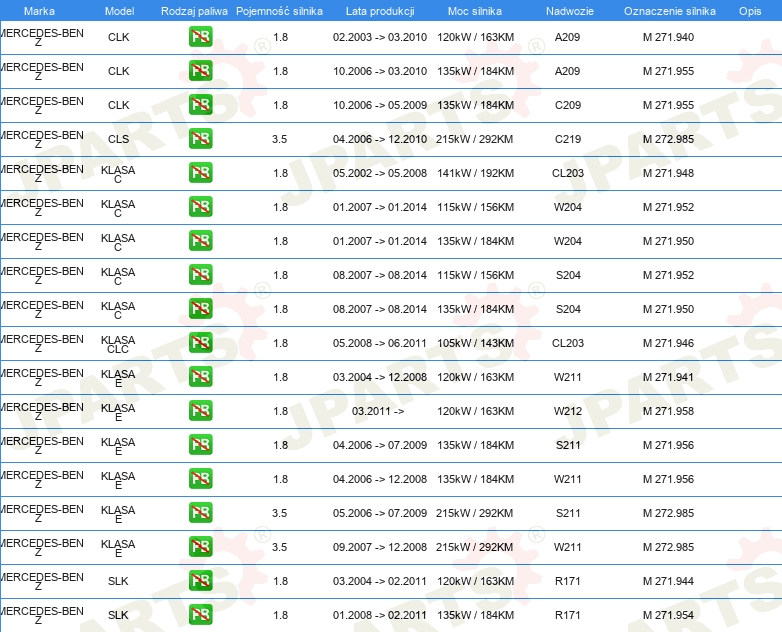782x632 pixels.
Task: Click petrol fuel icon in M 271.940 row
Action: [200, 37]
